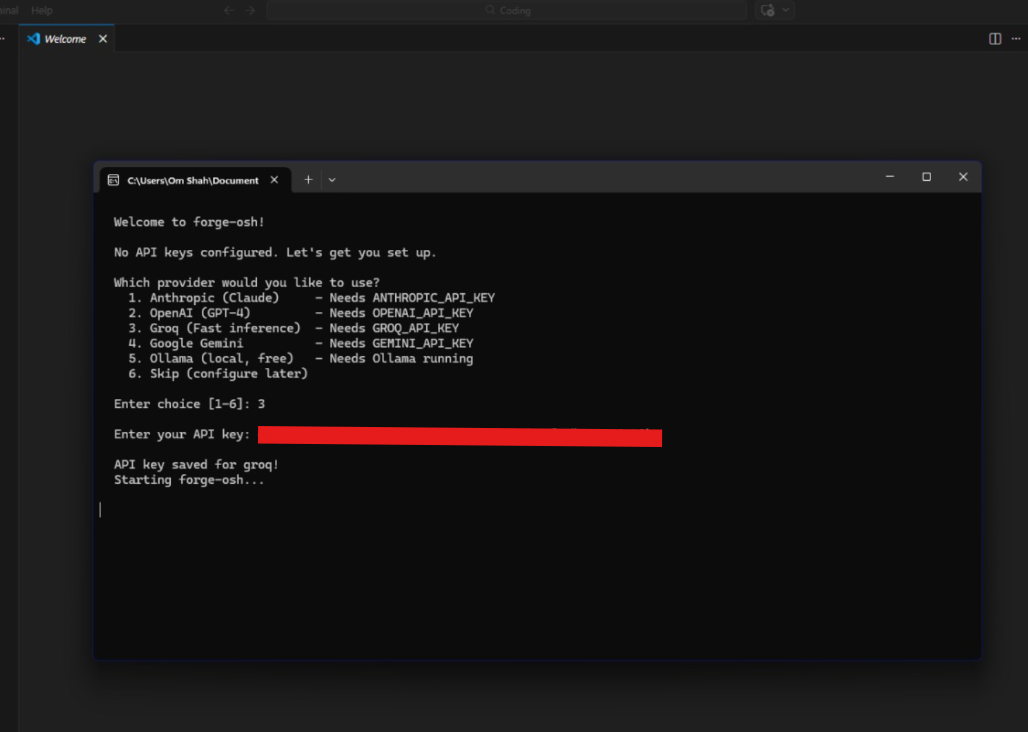1028x732 pixels.
Task: Close the terminal window
Action: pos(963,177)
